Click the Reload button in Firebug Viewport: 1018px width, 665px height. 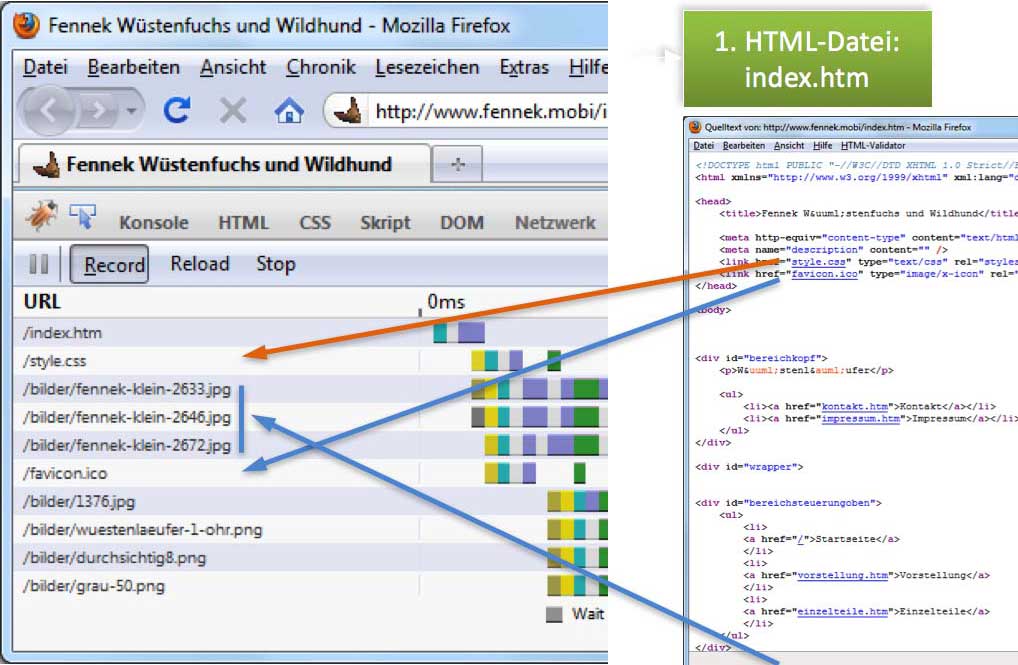coord(200,264)
